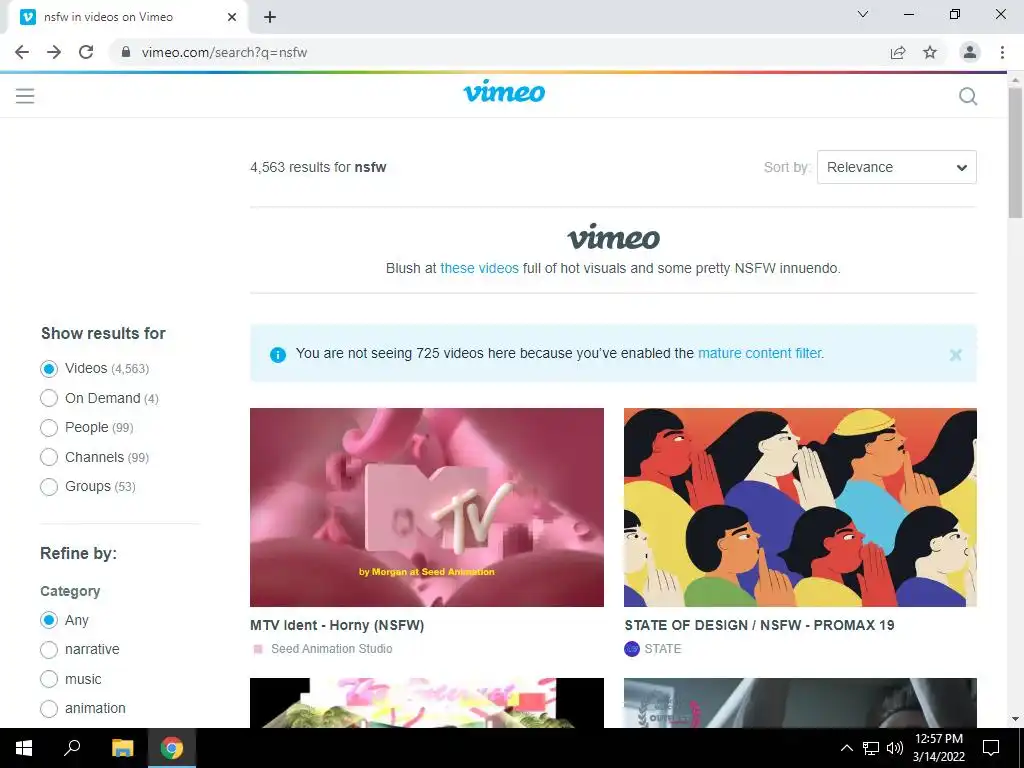Open notification center icon
The image size is (1024, 768).
[991, 748]
